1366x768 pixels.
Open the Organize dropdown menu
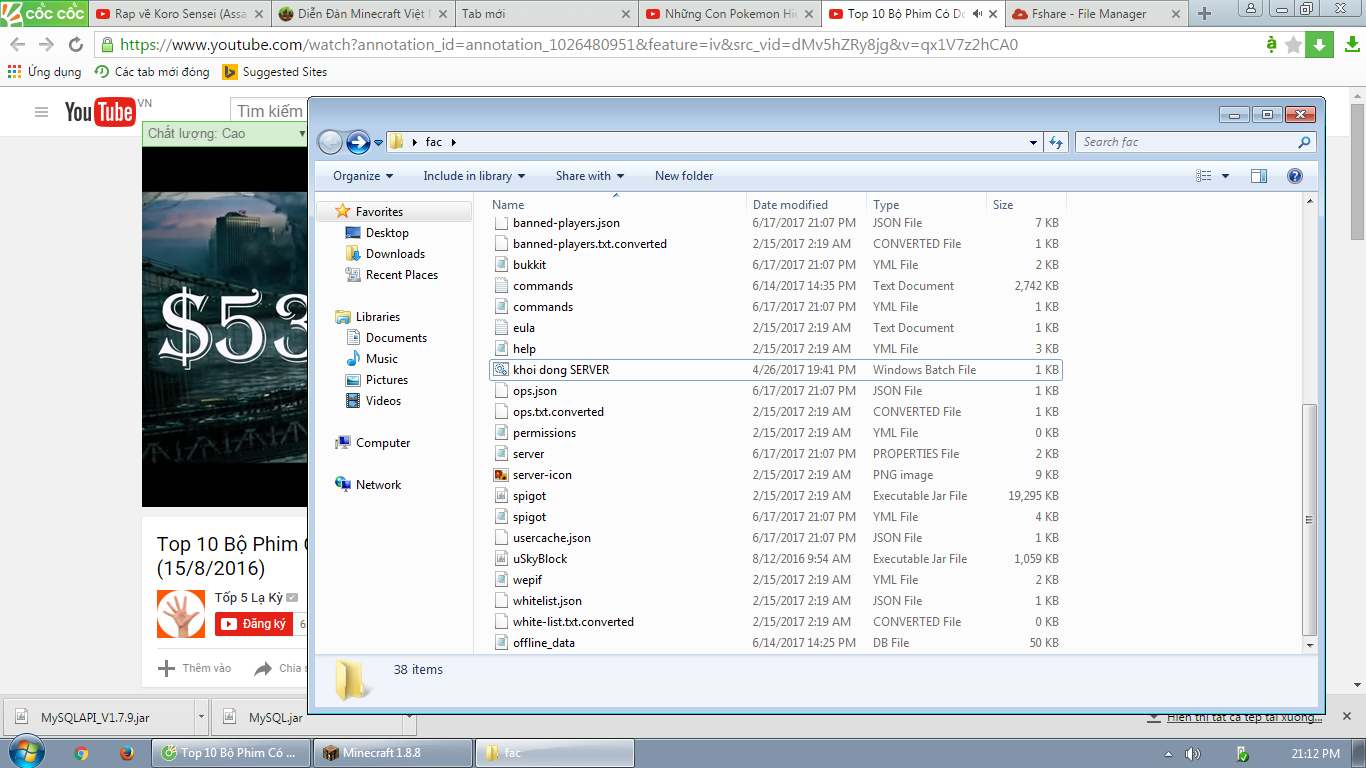click(x=363, y=176)
